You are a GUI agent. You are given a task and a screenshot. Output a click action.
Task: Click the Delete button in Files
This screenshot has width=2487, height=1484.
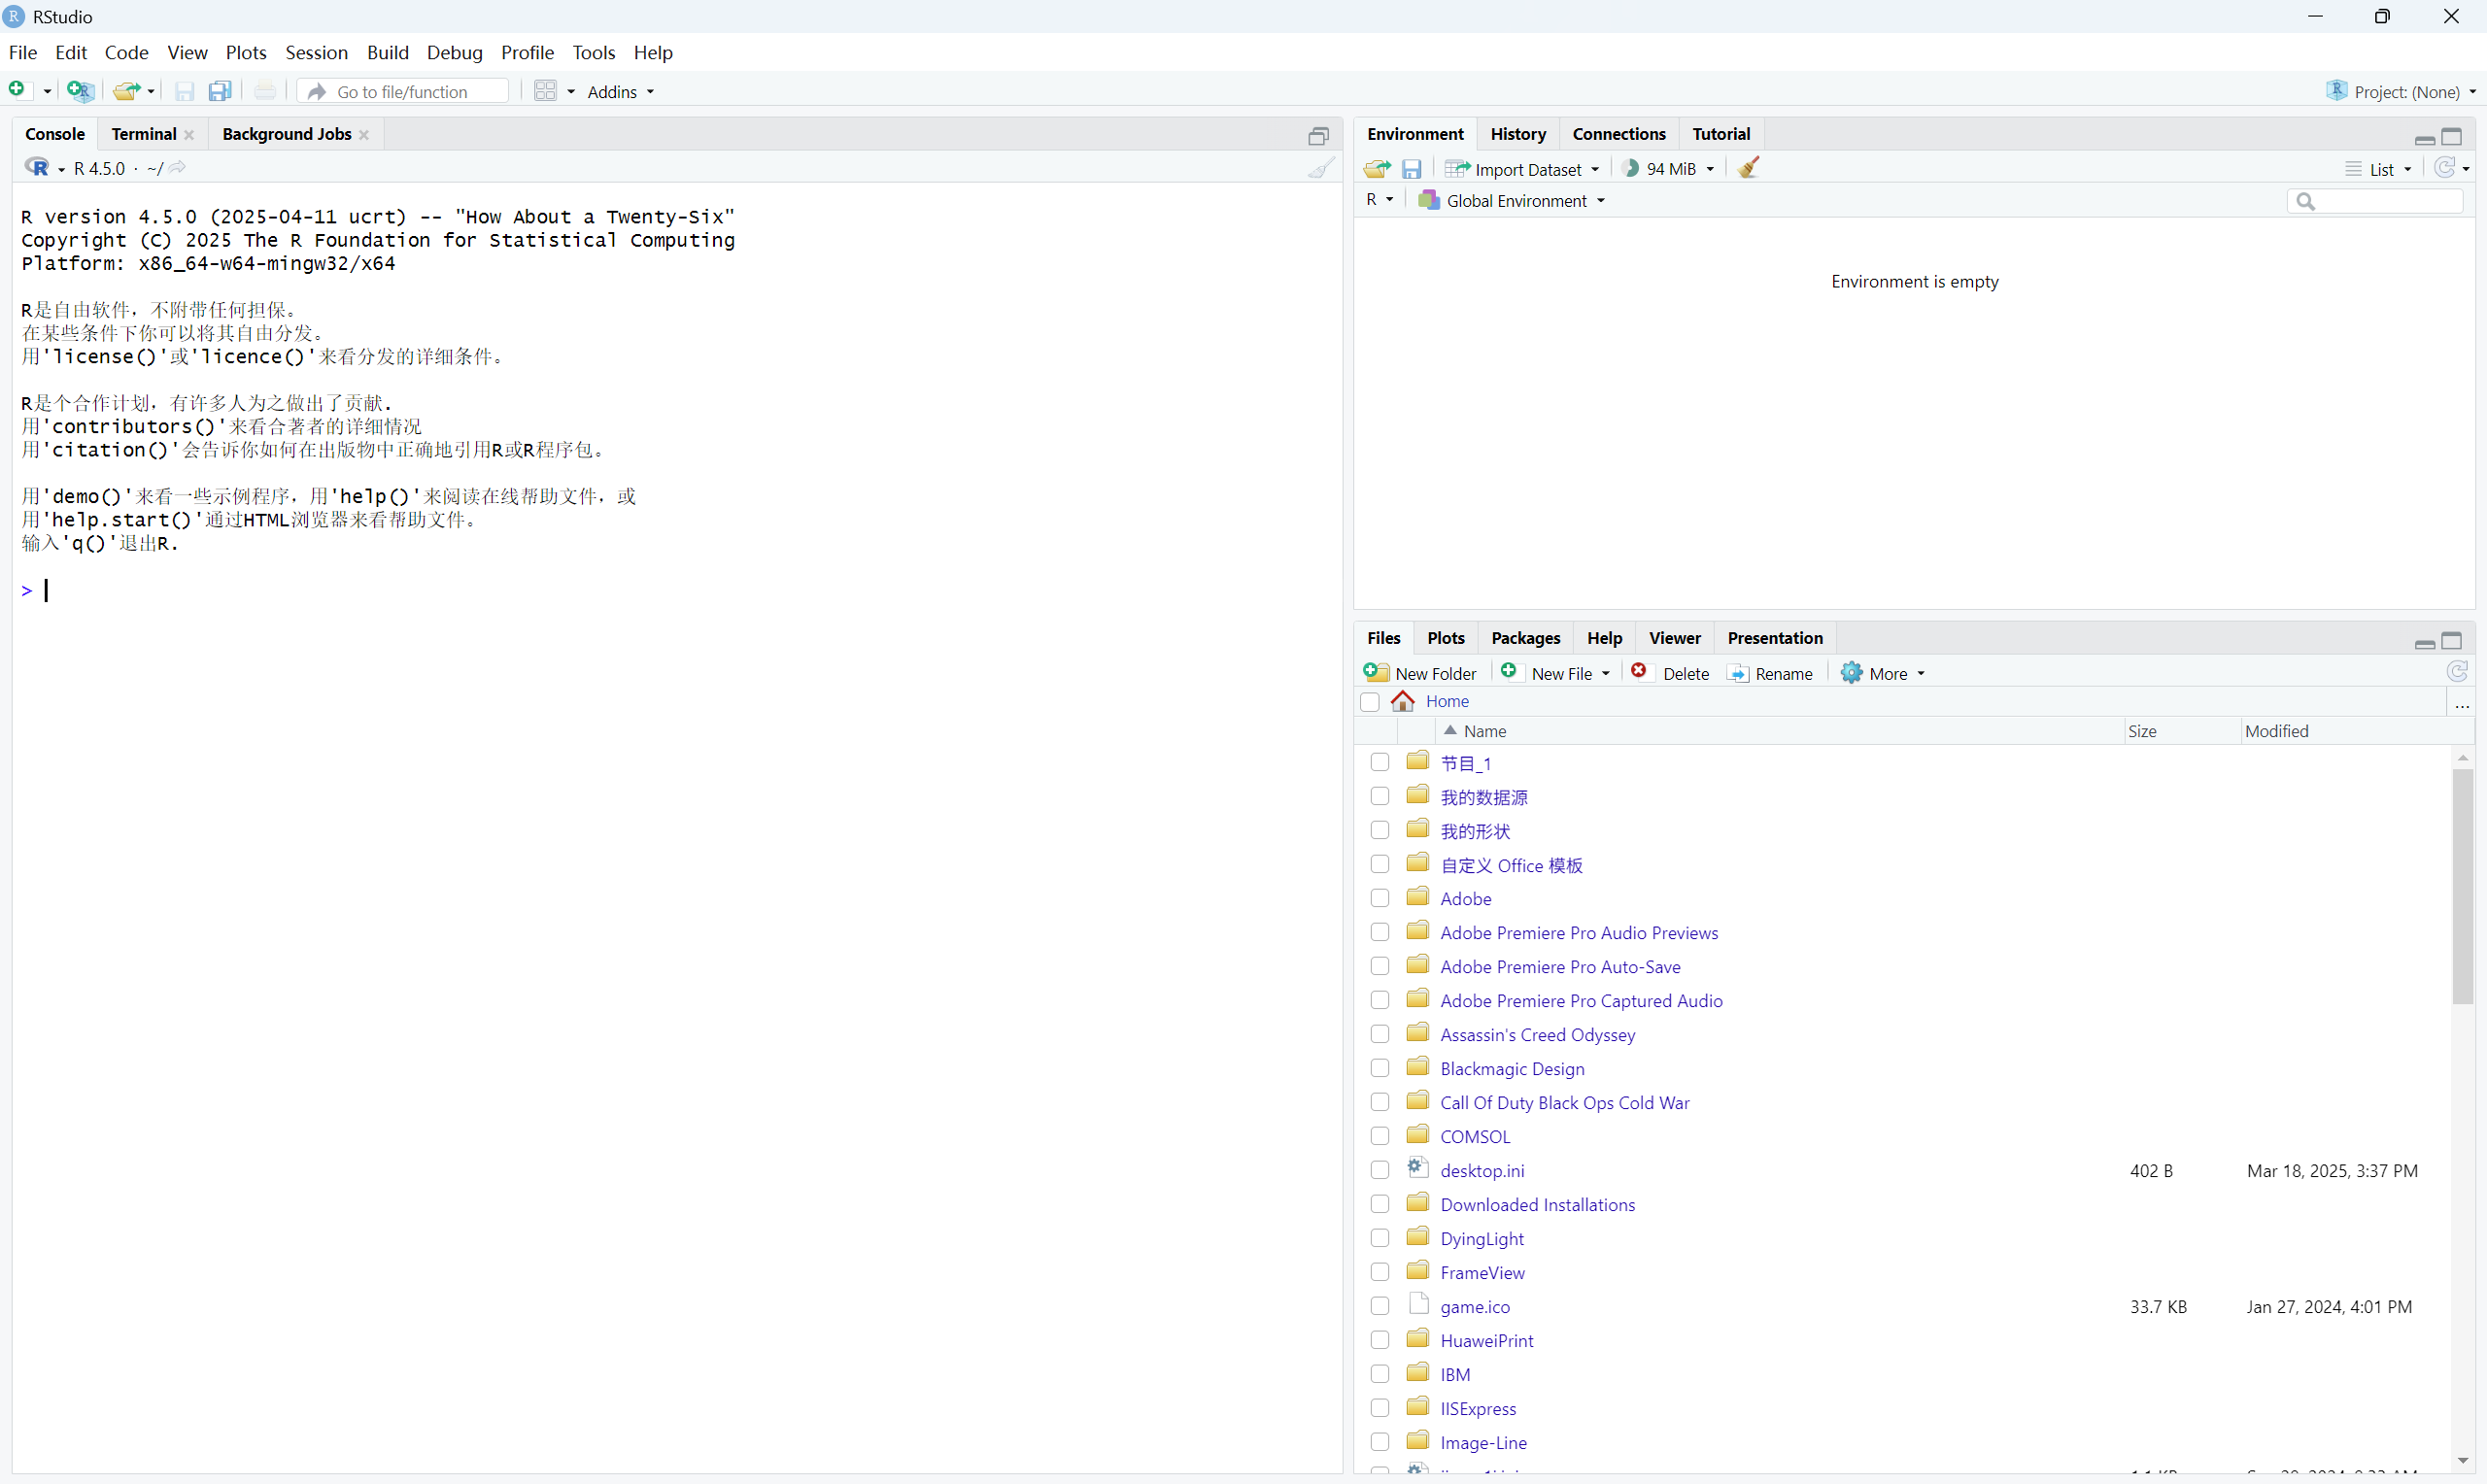coord(1671,673)
